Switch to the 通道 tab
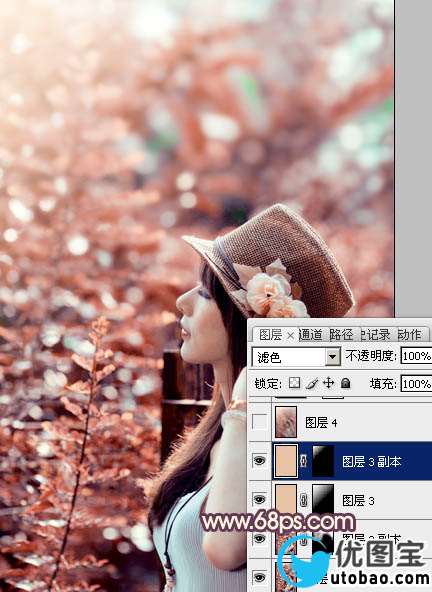This screenshot has width=432, height=592. [x=310, y=335]
